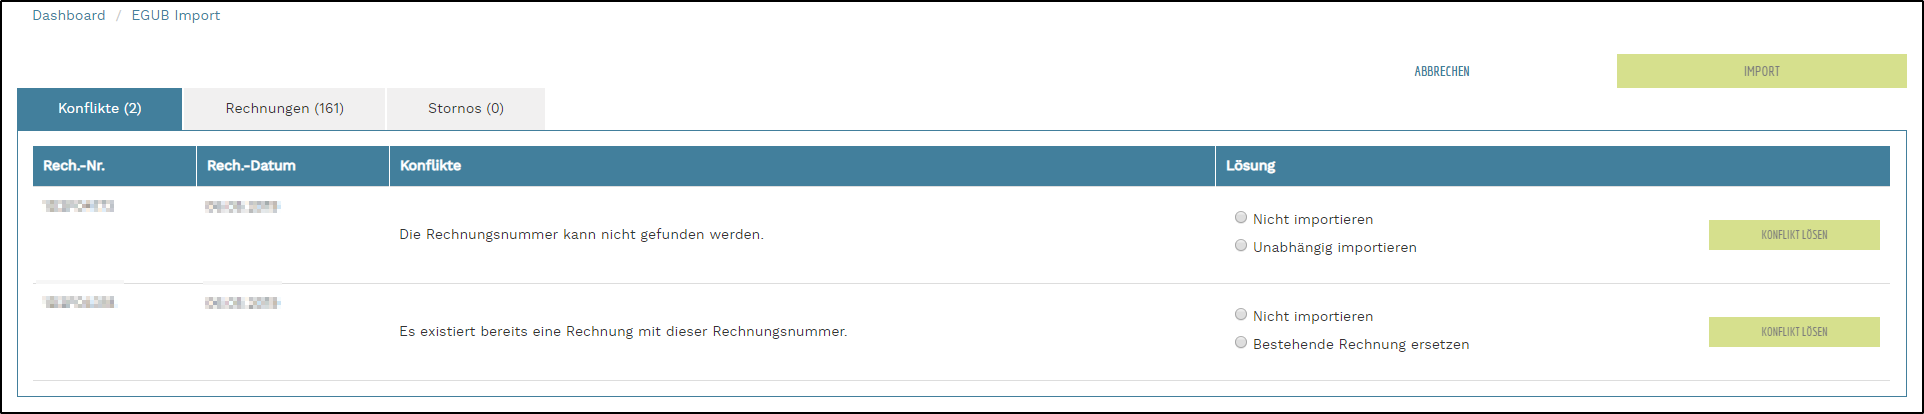This screenshot has height=414, width=1924.
Task: Select 'Nicht importieren' for the not-found invoice conflict
Action: click(1241, 218)
